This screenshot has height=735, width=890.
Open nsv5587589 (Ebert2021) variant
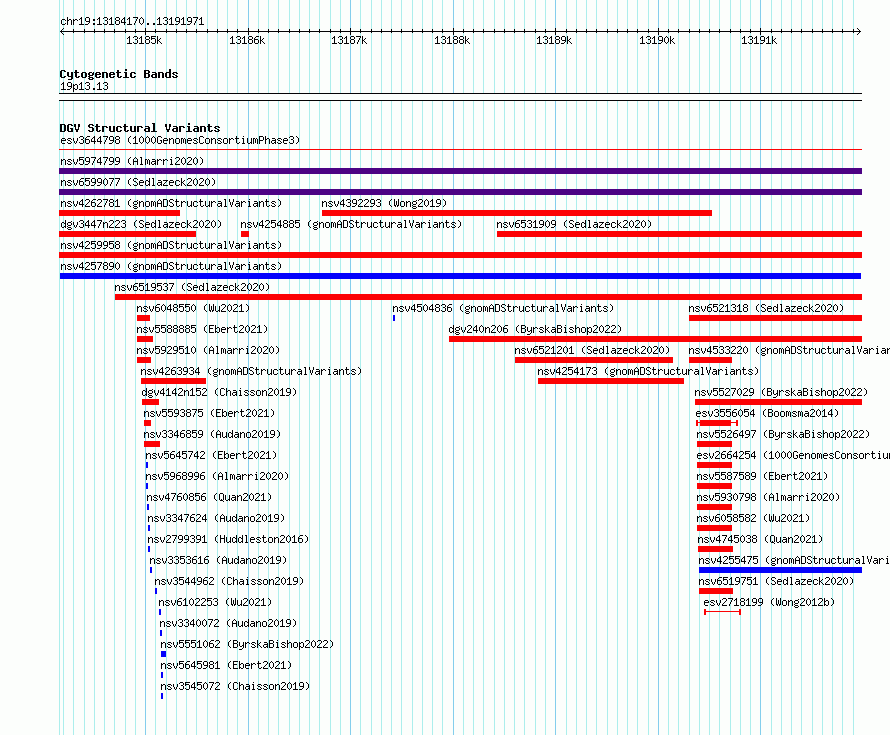[x=762, y=476]
